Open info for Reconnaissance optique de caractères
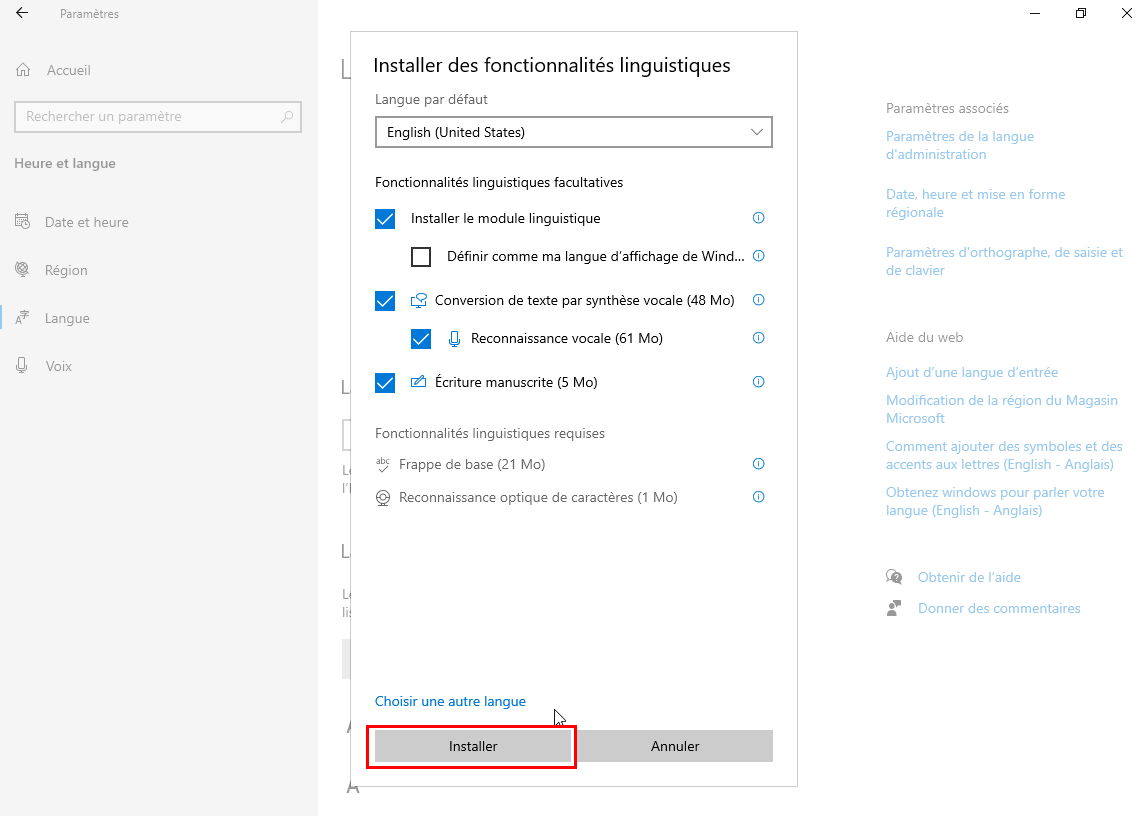Image resolution: width=1145 pixels, height=816 pixels. point(758,497)
